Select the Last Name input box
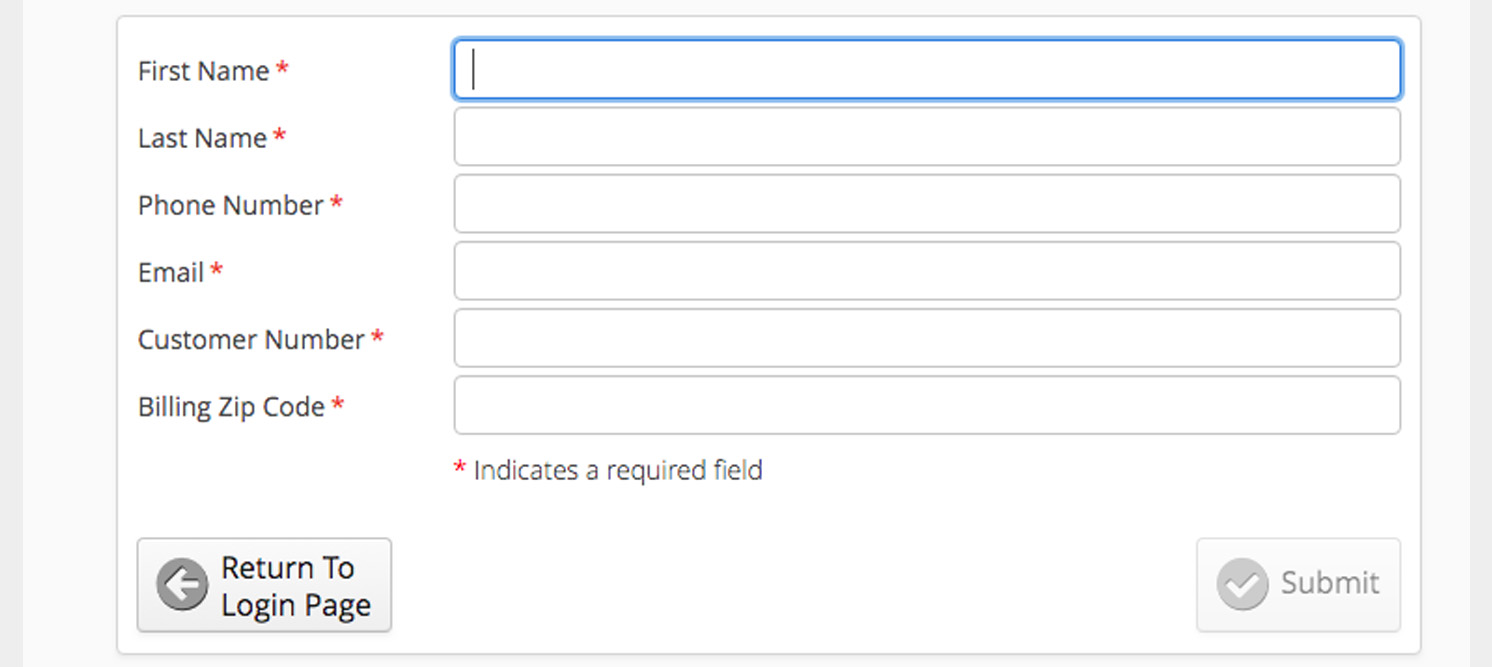 click(x=927, y=136)
